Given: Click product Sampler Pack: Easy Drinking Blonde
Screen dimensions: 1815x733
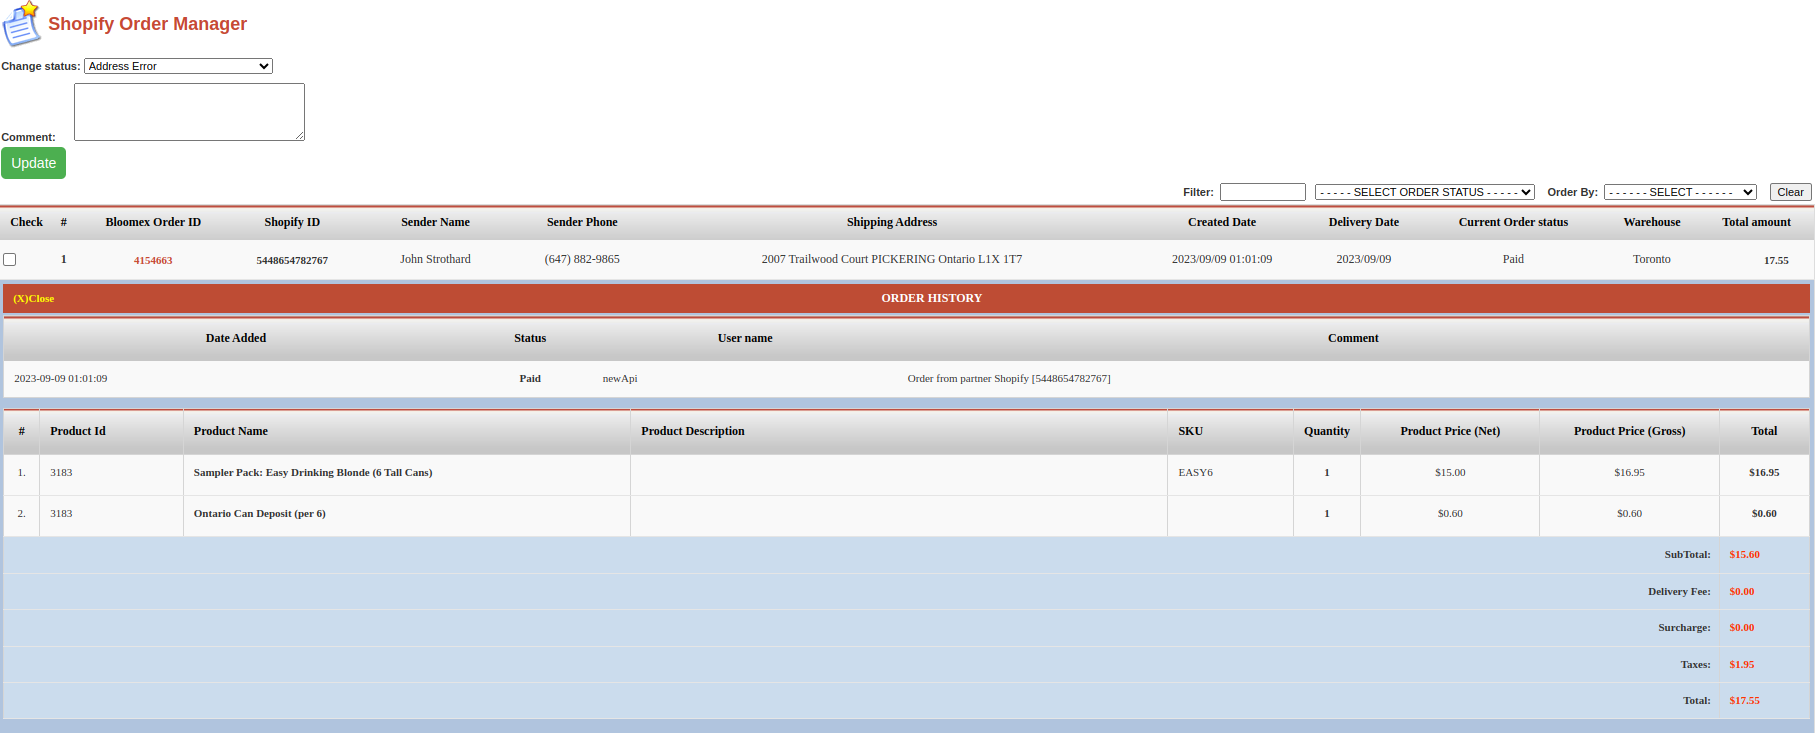Looking at the screenshot, I should pos(313,472).
